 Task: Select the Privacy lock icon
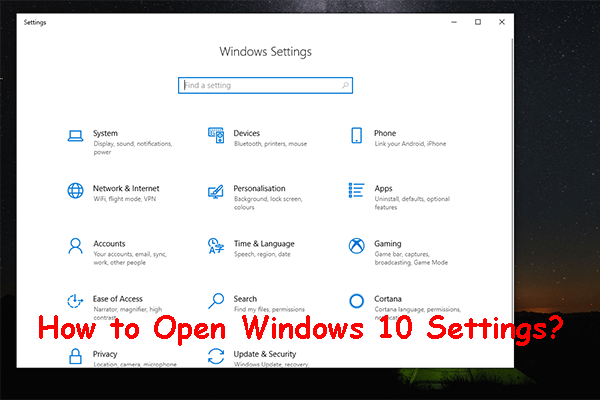click(74, 355)
